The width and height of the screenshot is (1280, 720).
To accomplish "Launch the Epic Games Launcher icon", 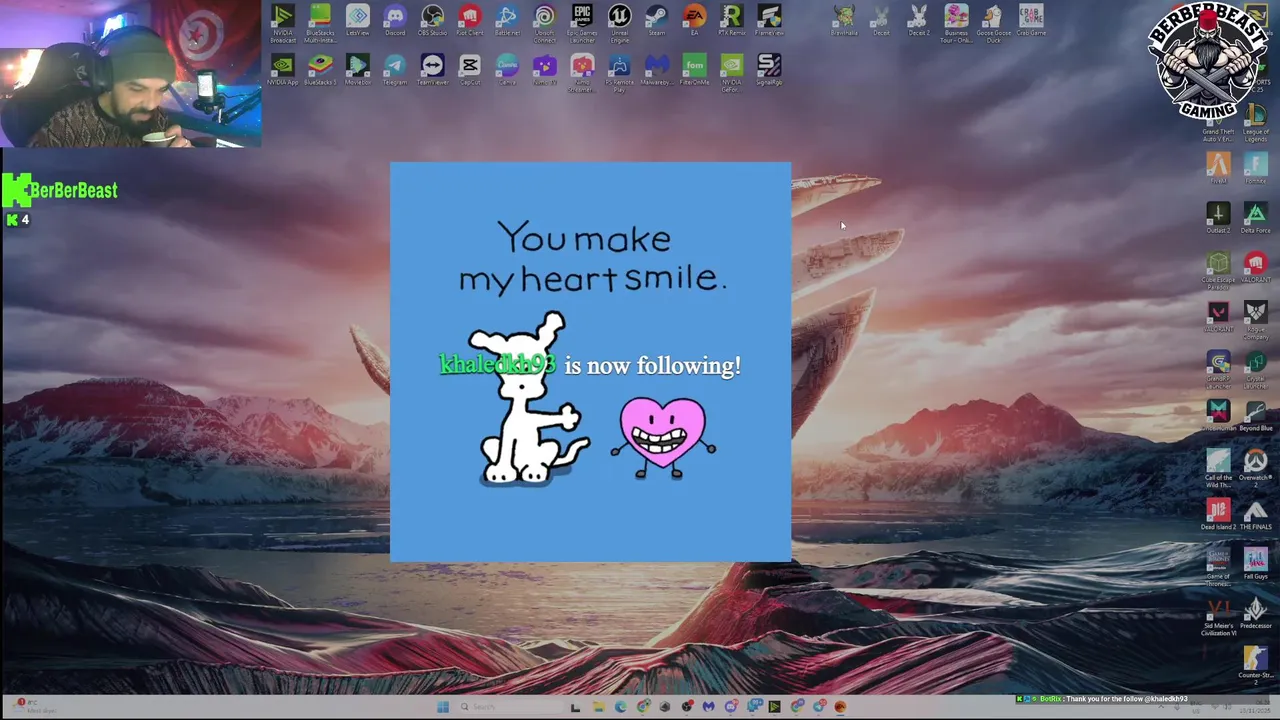I will point(582,24).
